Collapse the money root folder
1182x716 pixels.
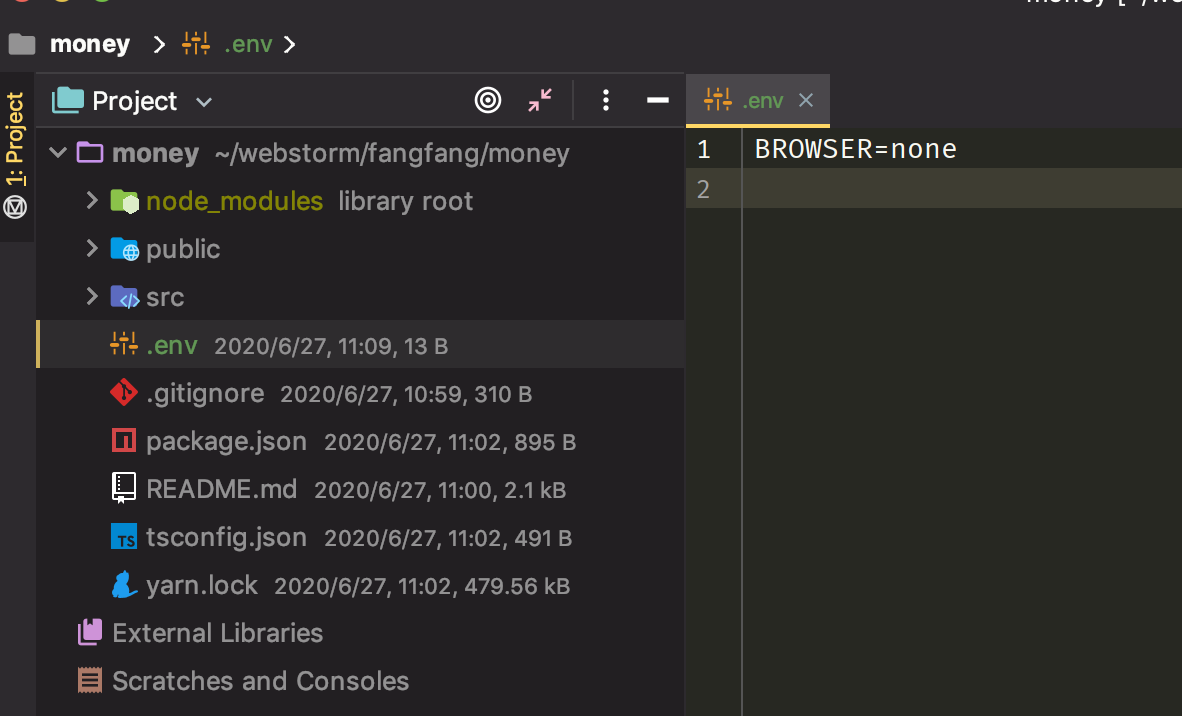pyautogui.click(x=58, y=153)
